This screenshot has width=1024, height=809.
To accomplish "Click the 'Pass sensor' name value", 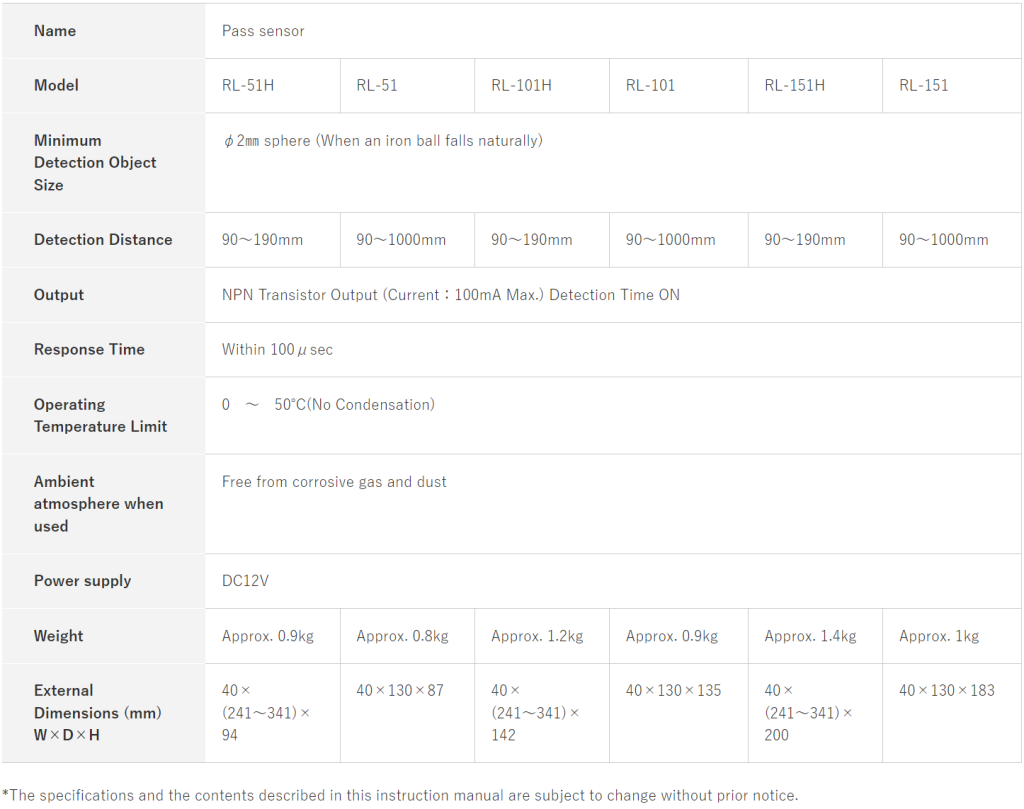I will (x=263, y=31).
